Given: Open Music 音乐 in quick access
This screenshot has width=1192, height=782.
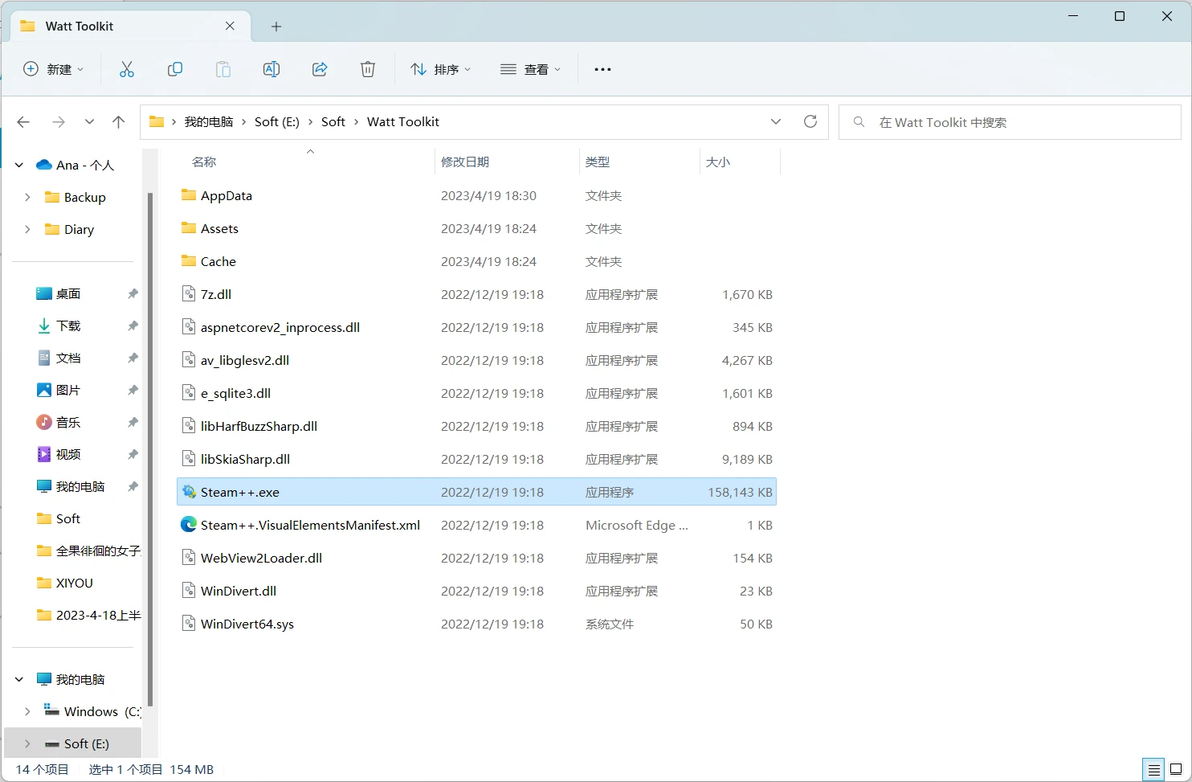Looking at the screenshot, I should point(68,422).
